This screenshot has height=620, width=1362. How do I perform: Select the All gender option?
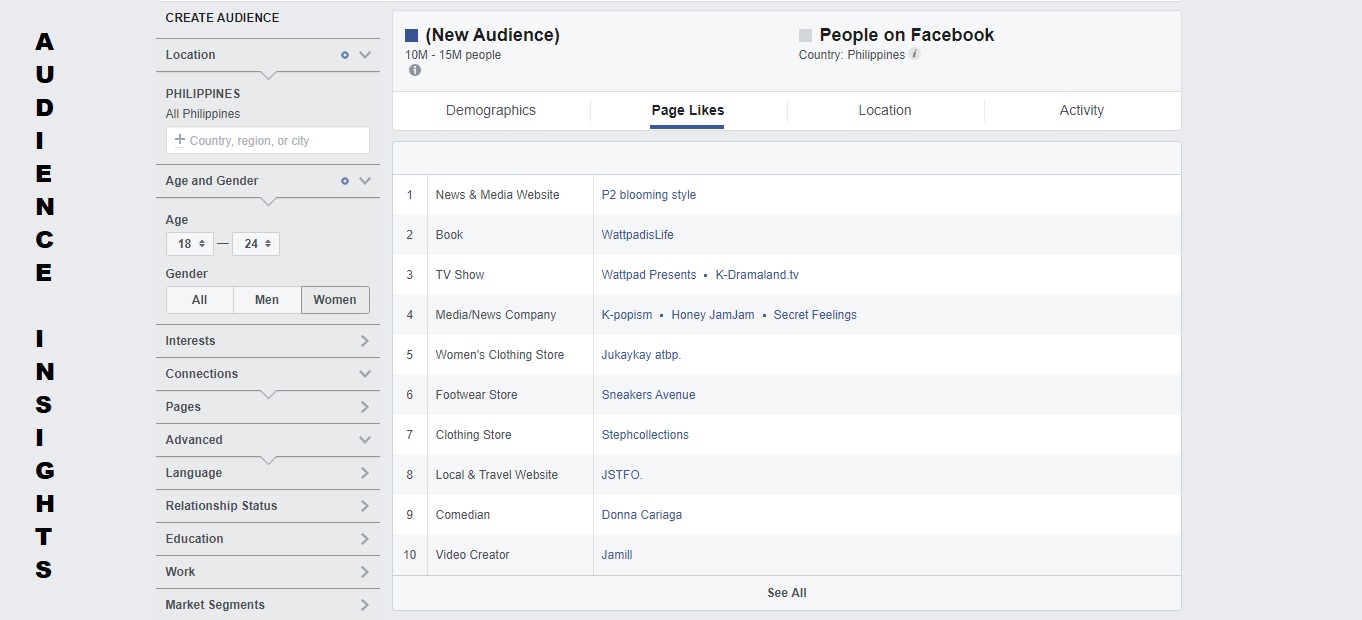pyautogui.click(x=200, y=300)
